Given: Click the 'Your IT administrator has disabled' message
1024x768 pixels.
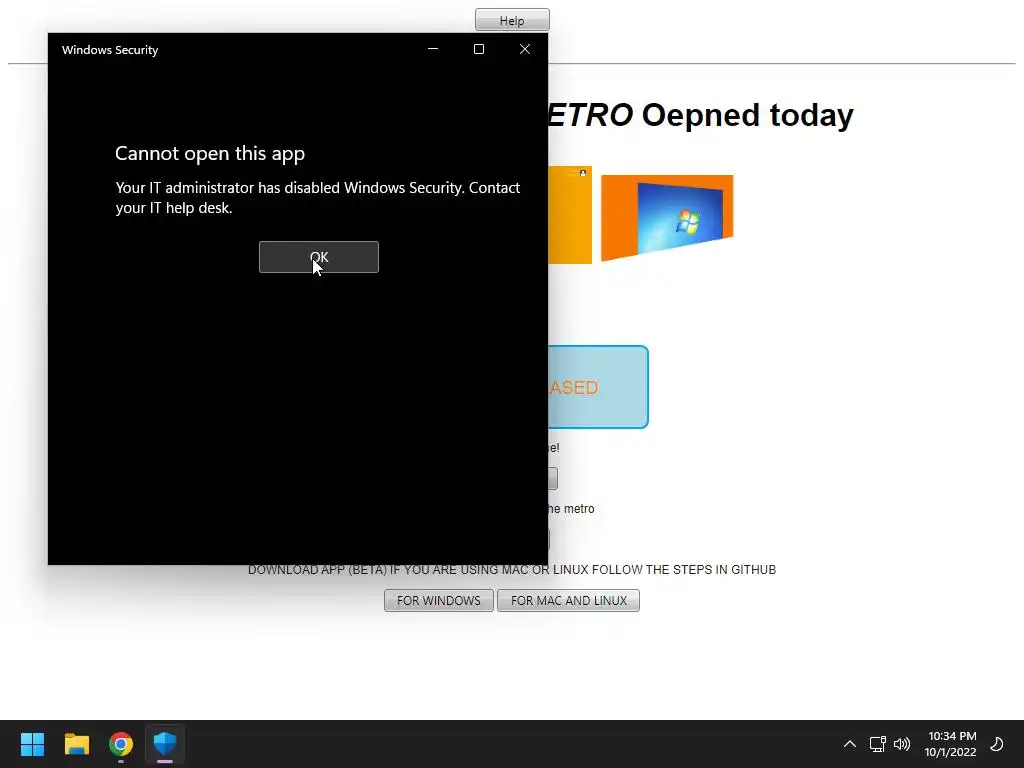Looking at the screenshot, I should tap(317, 197).
